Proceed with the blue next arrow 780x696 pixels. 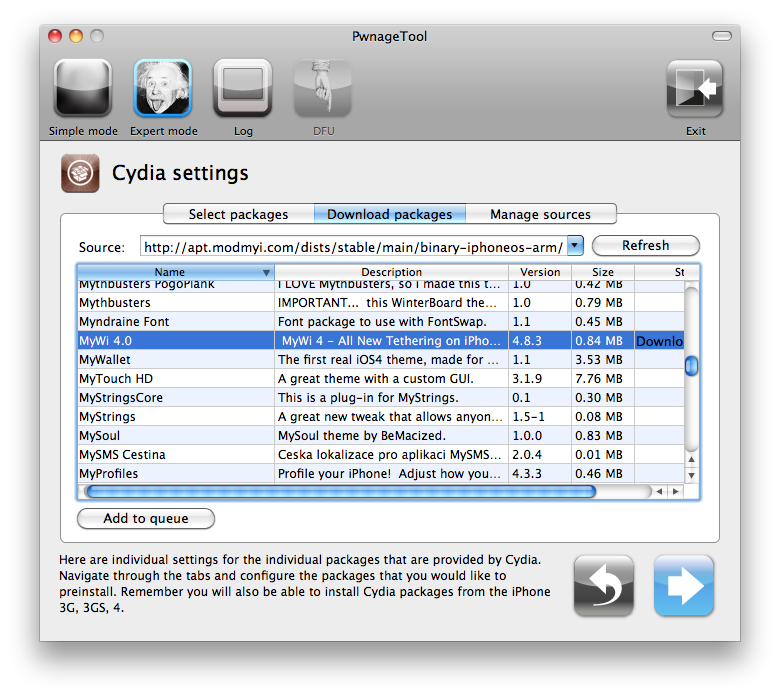coord(684,585)
